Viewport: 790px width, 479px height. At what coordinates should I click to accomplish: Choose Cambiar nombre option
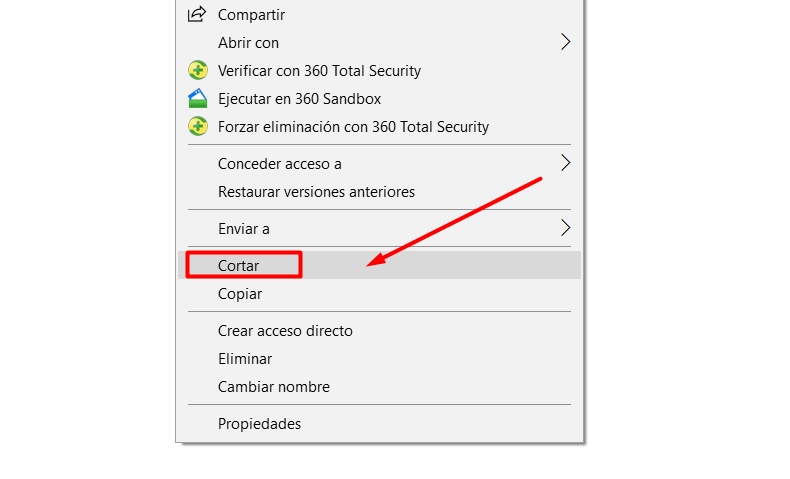tap(379, 386)
